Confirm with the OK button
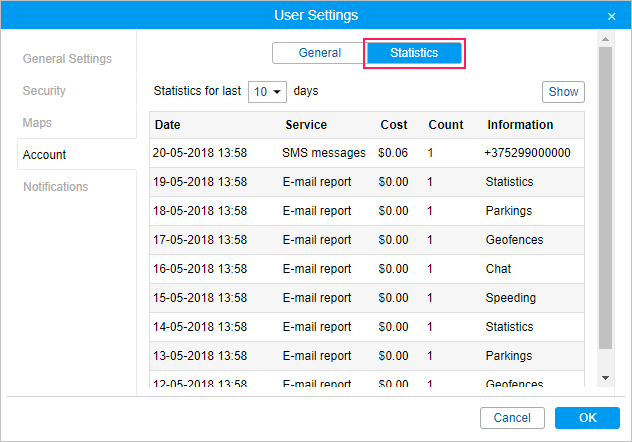632x442 pixels. (x=587, y=418)
